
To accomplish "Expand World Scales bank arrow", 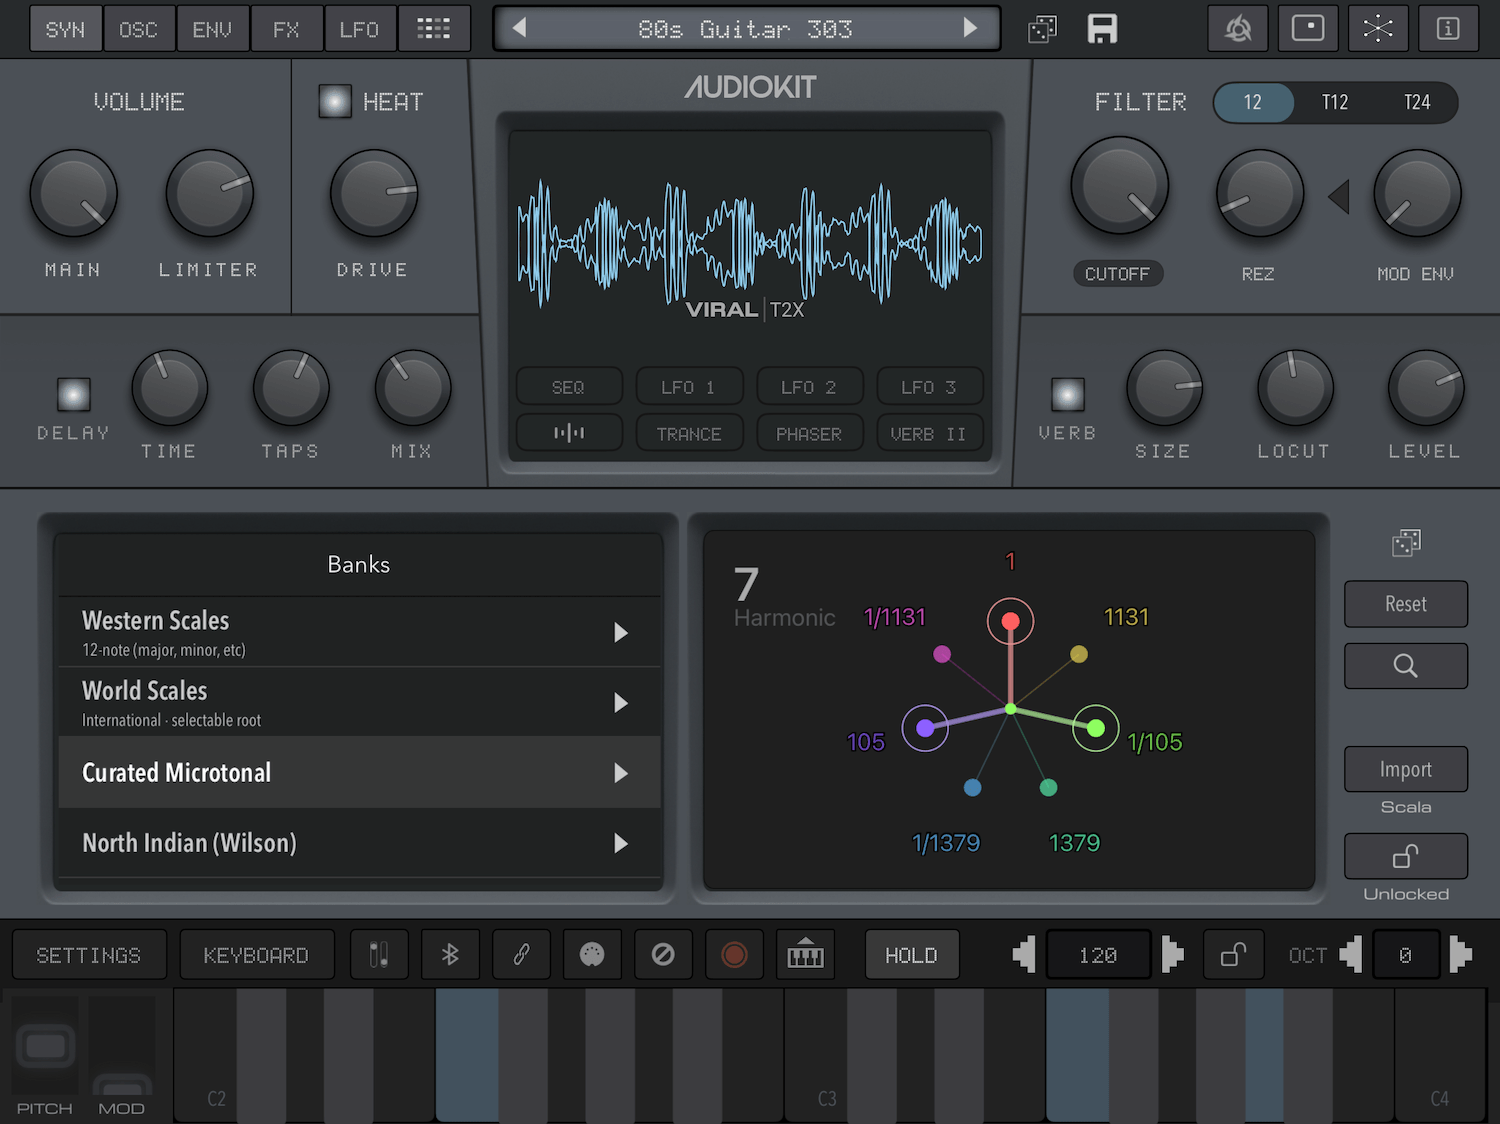I will tap(621, 703).
